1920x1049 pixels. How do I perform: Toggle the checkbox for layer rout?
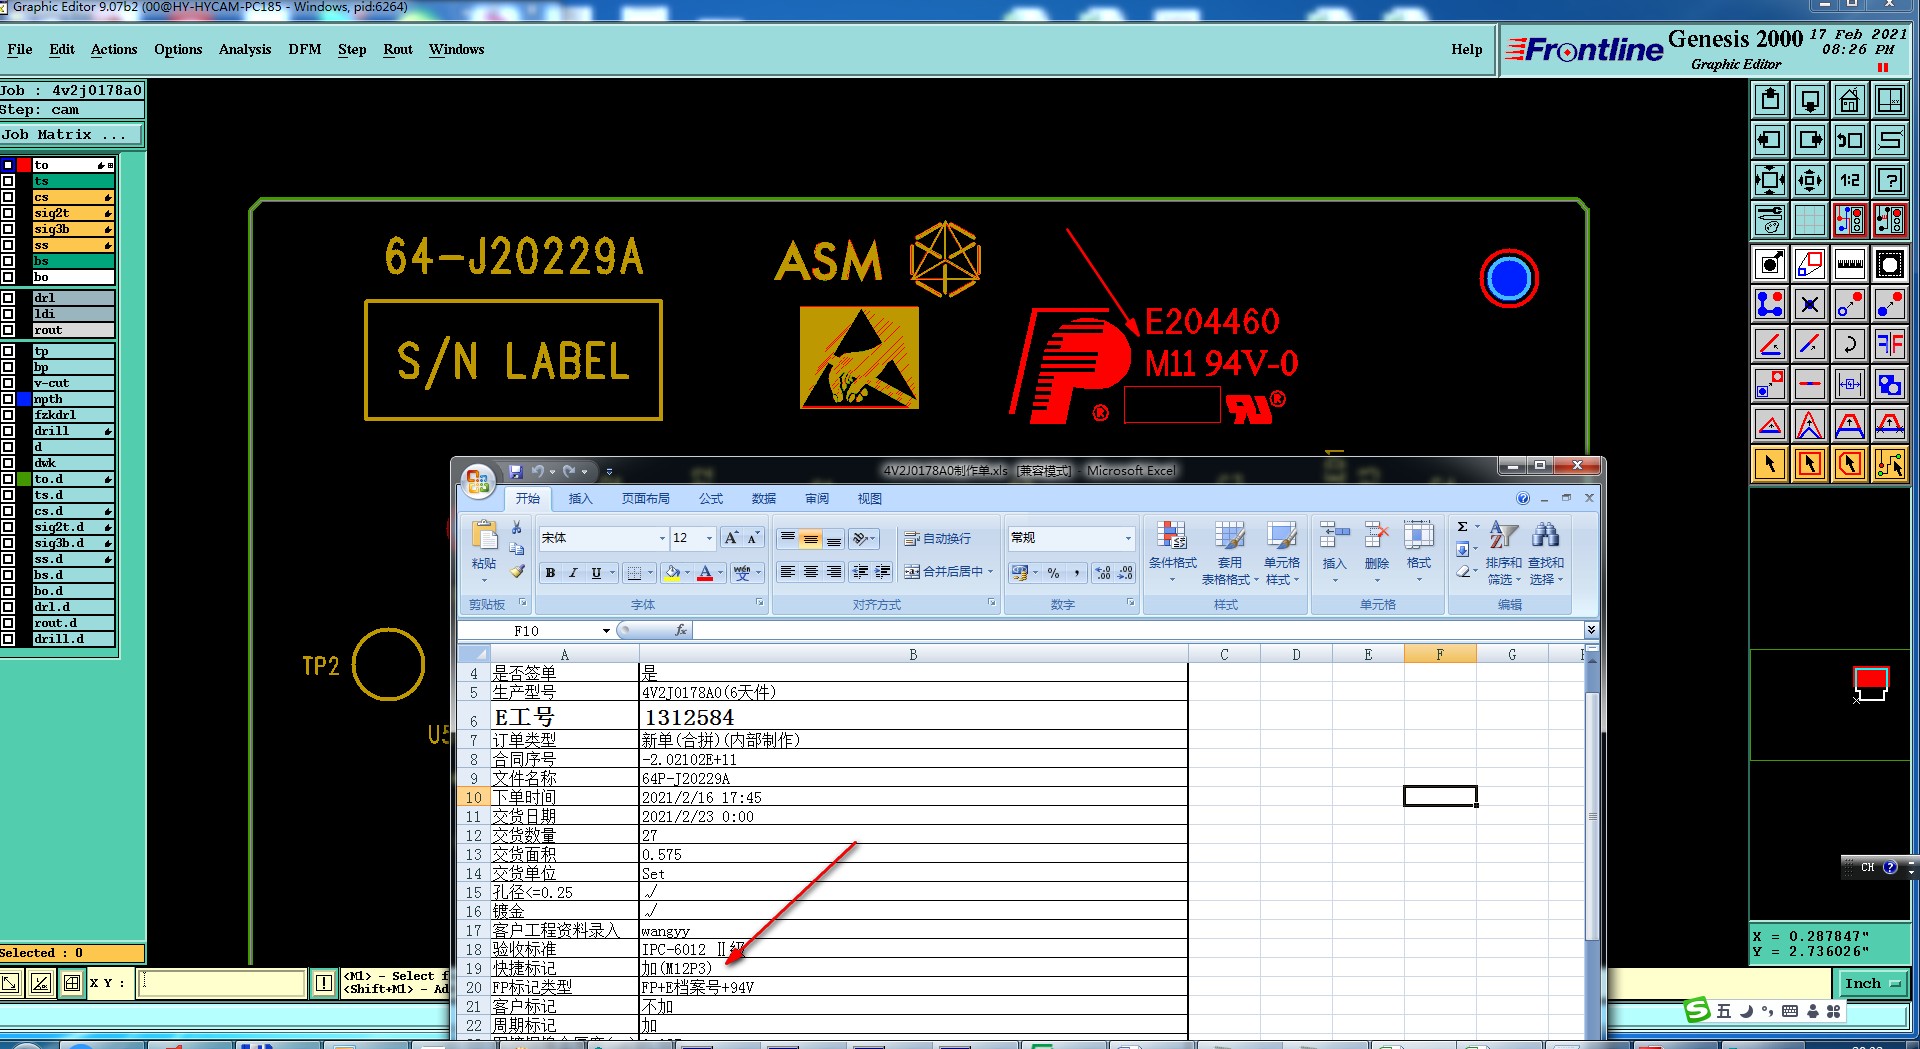point(8,330)
